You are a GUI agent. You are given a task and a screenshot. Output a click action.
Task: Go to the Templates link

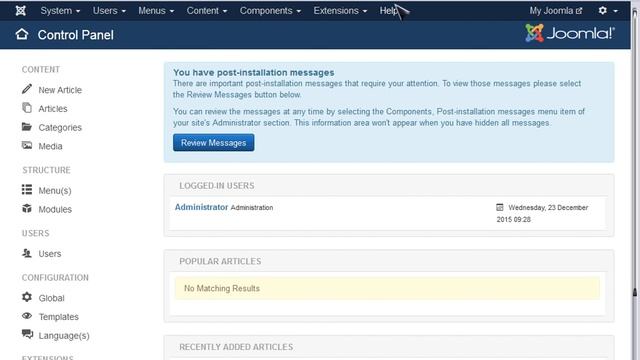point(58,317)
